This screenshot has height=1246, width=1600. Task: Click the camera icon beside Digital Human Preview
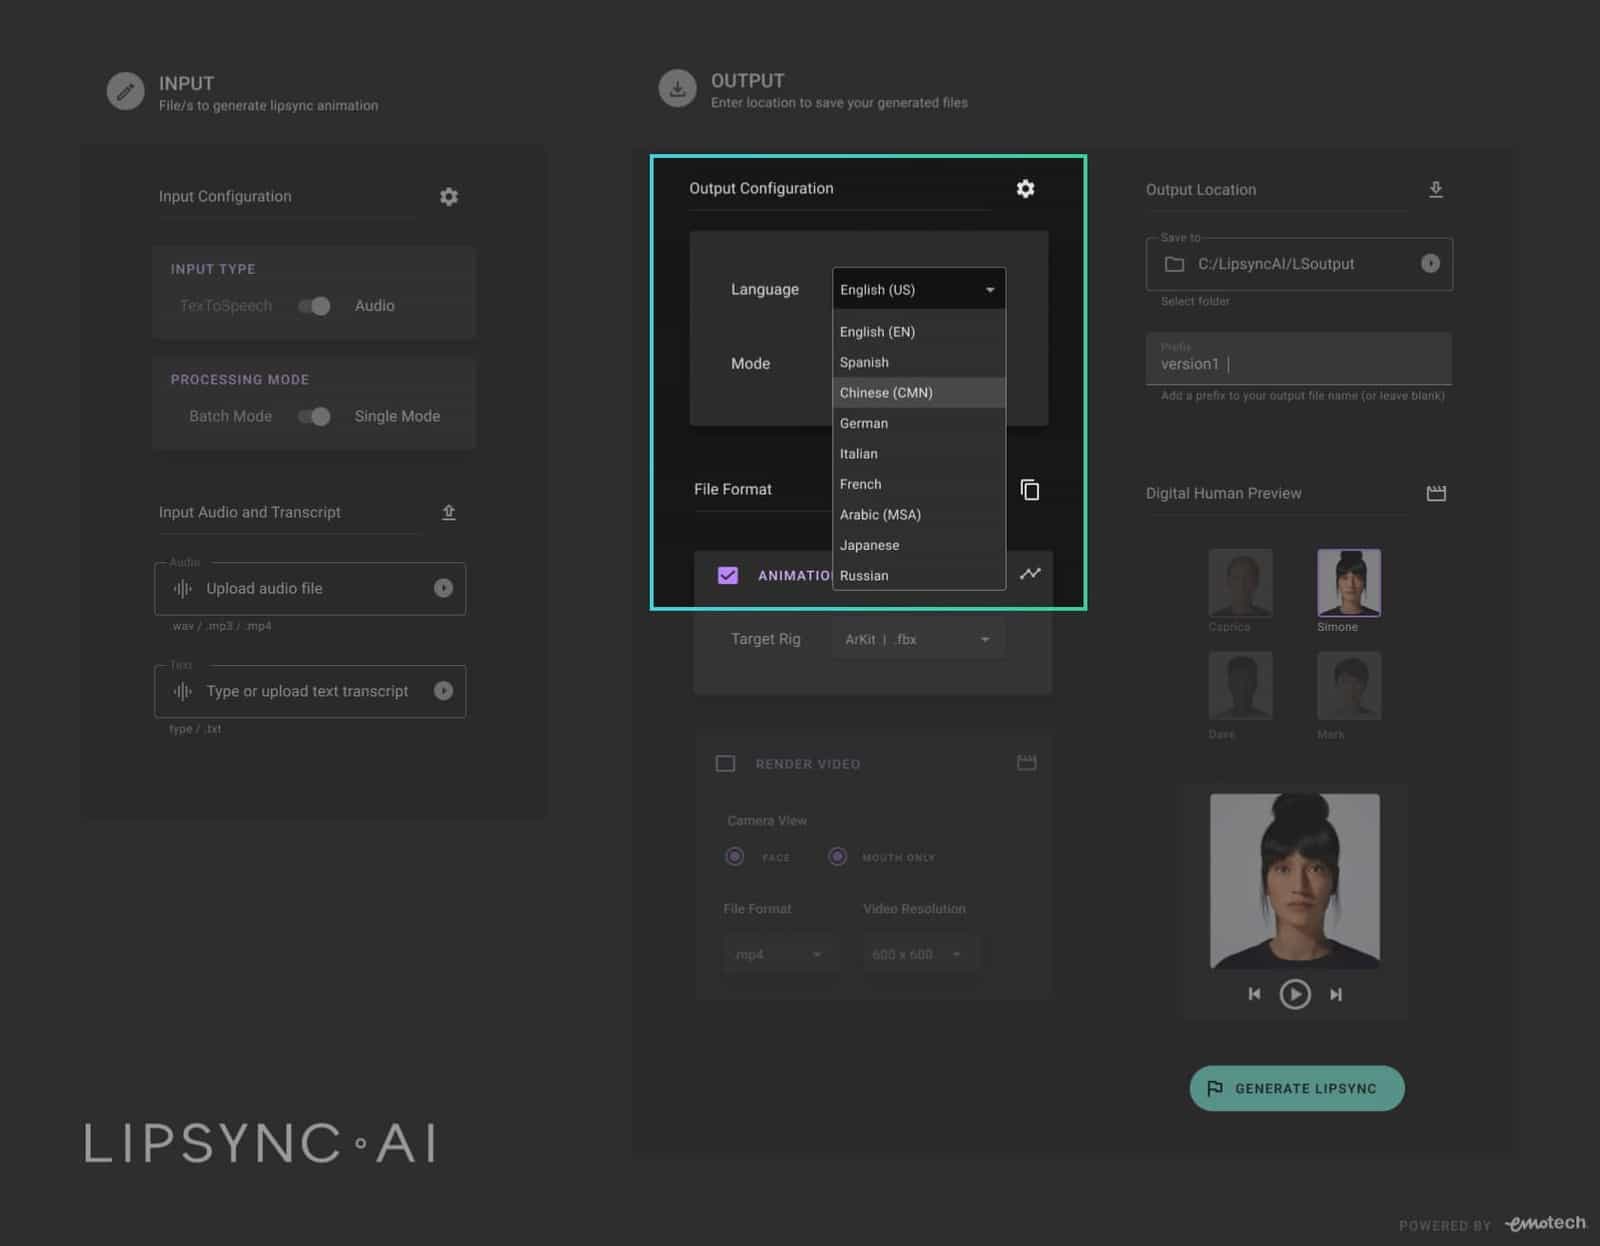1436,492
